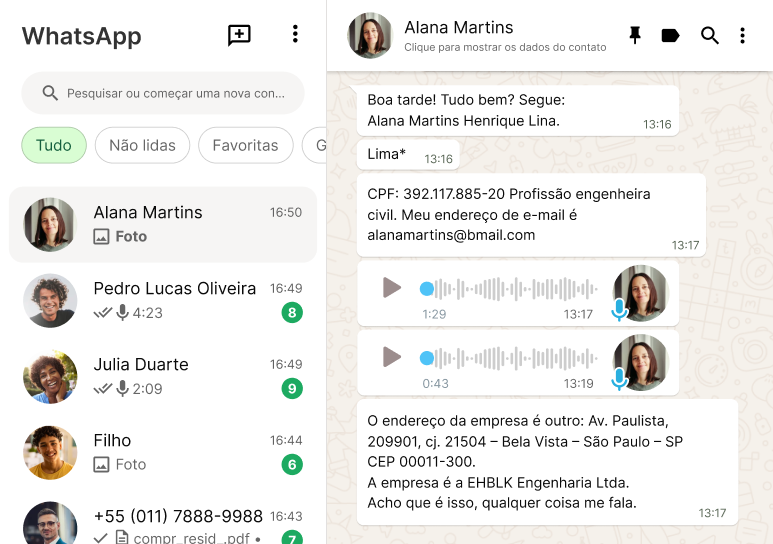Open the sidebar three-dot menu beside WhatsApp
Image resolution: width=773 pixels, height=544 pixels.
(x=295, y=34)
